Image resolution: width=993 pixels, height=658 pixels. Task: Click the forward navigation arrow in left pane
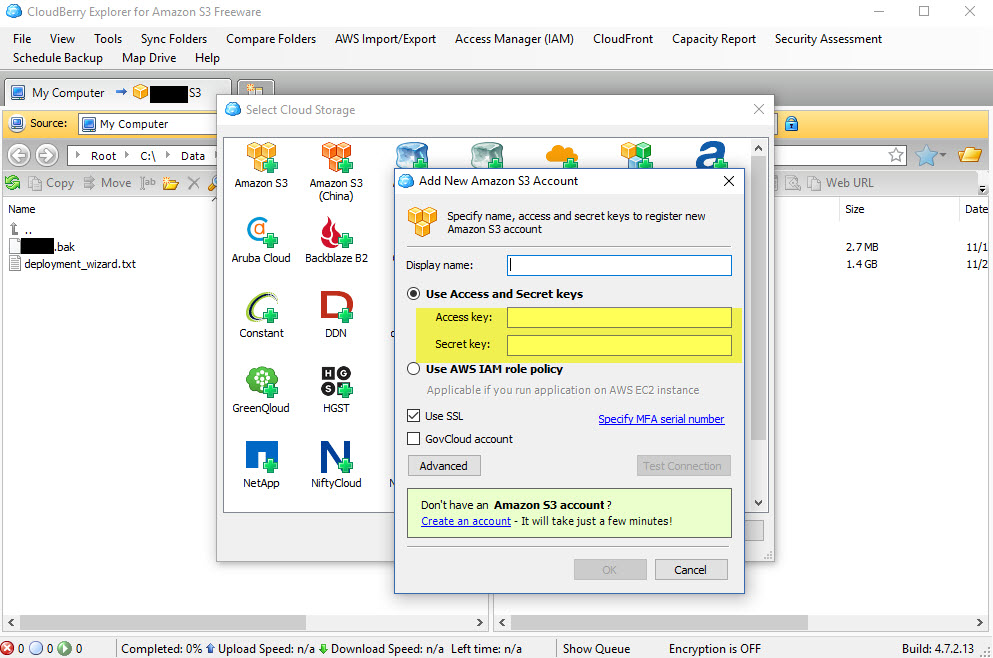tap(46, 155)
